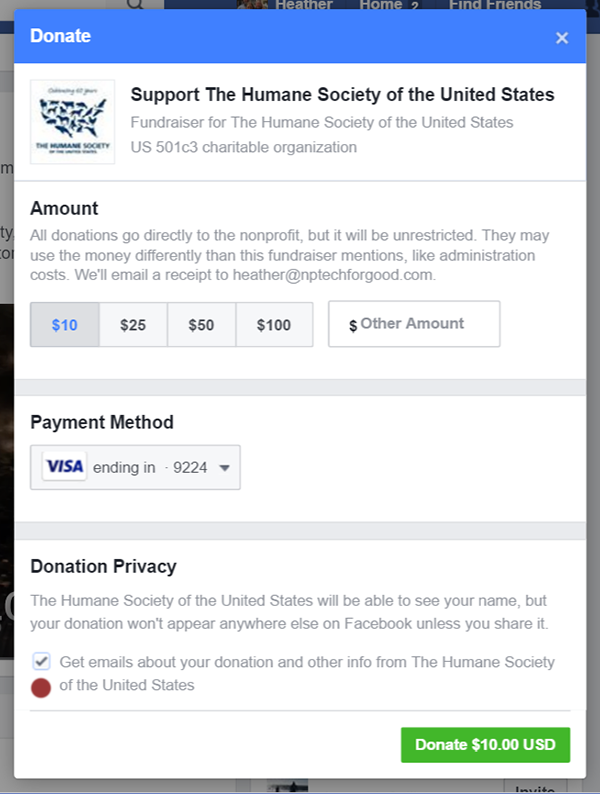Click the red circle marker below checkbox

click(x=41, y=688)
